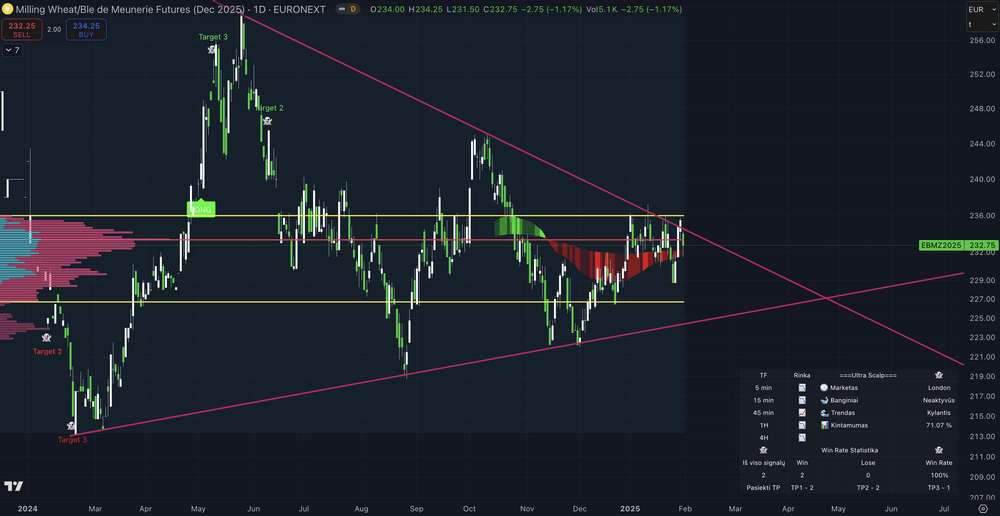Click the EBMZ2025 232.75 price label

959,245
